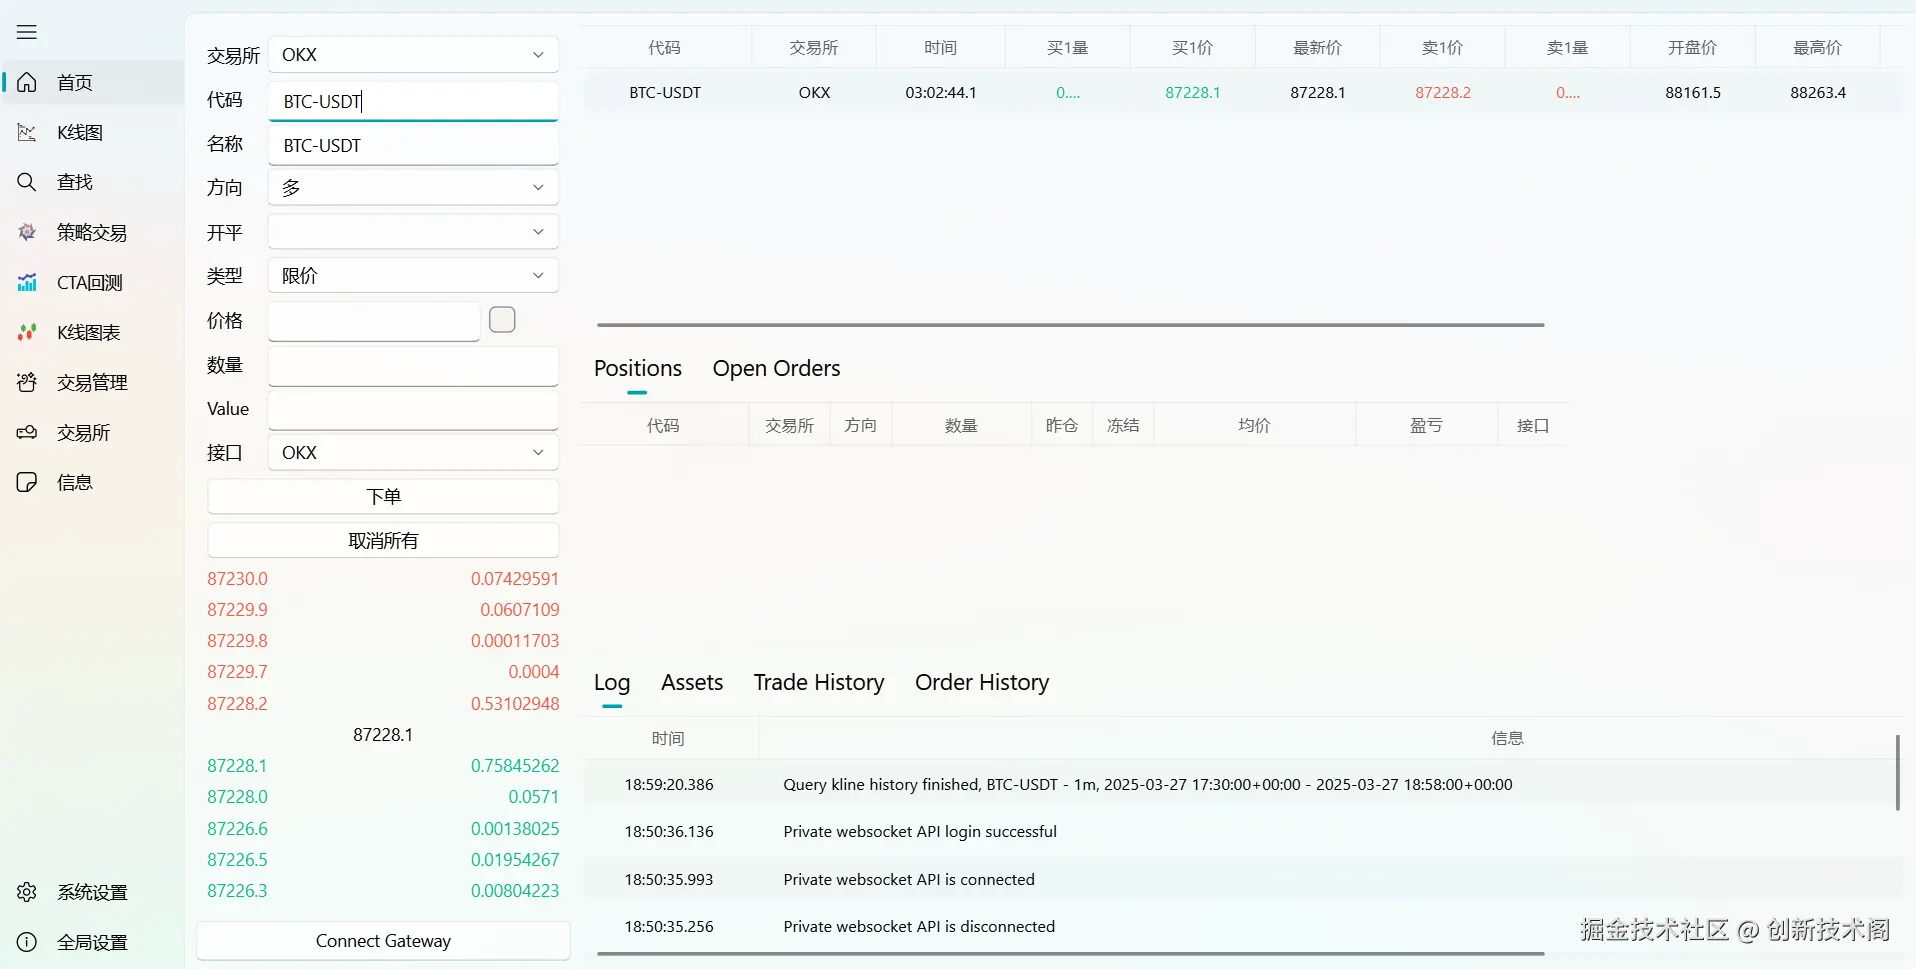Click the 系统设置 gear icon
Screen dimensions: 1916x969
tap(27, 892)
